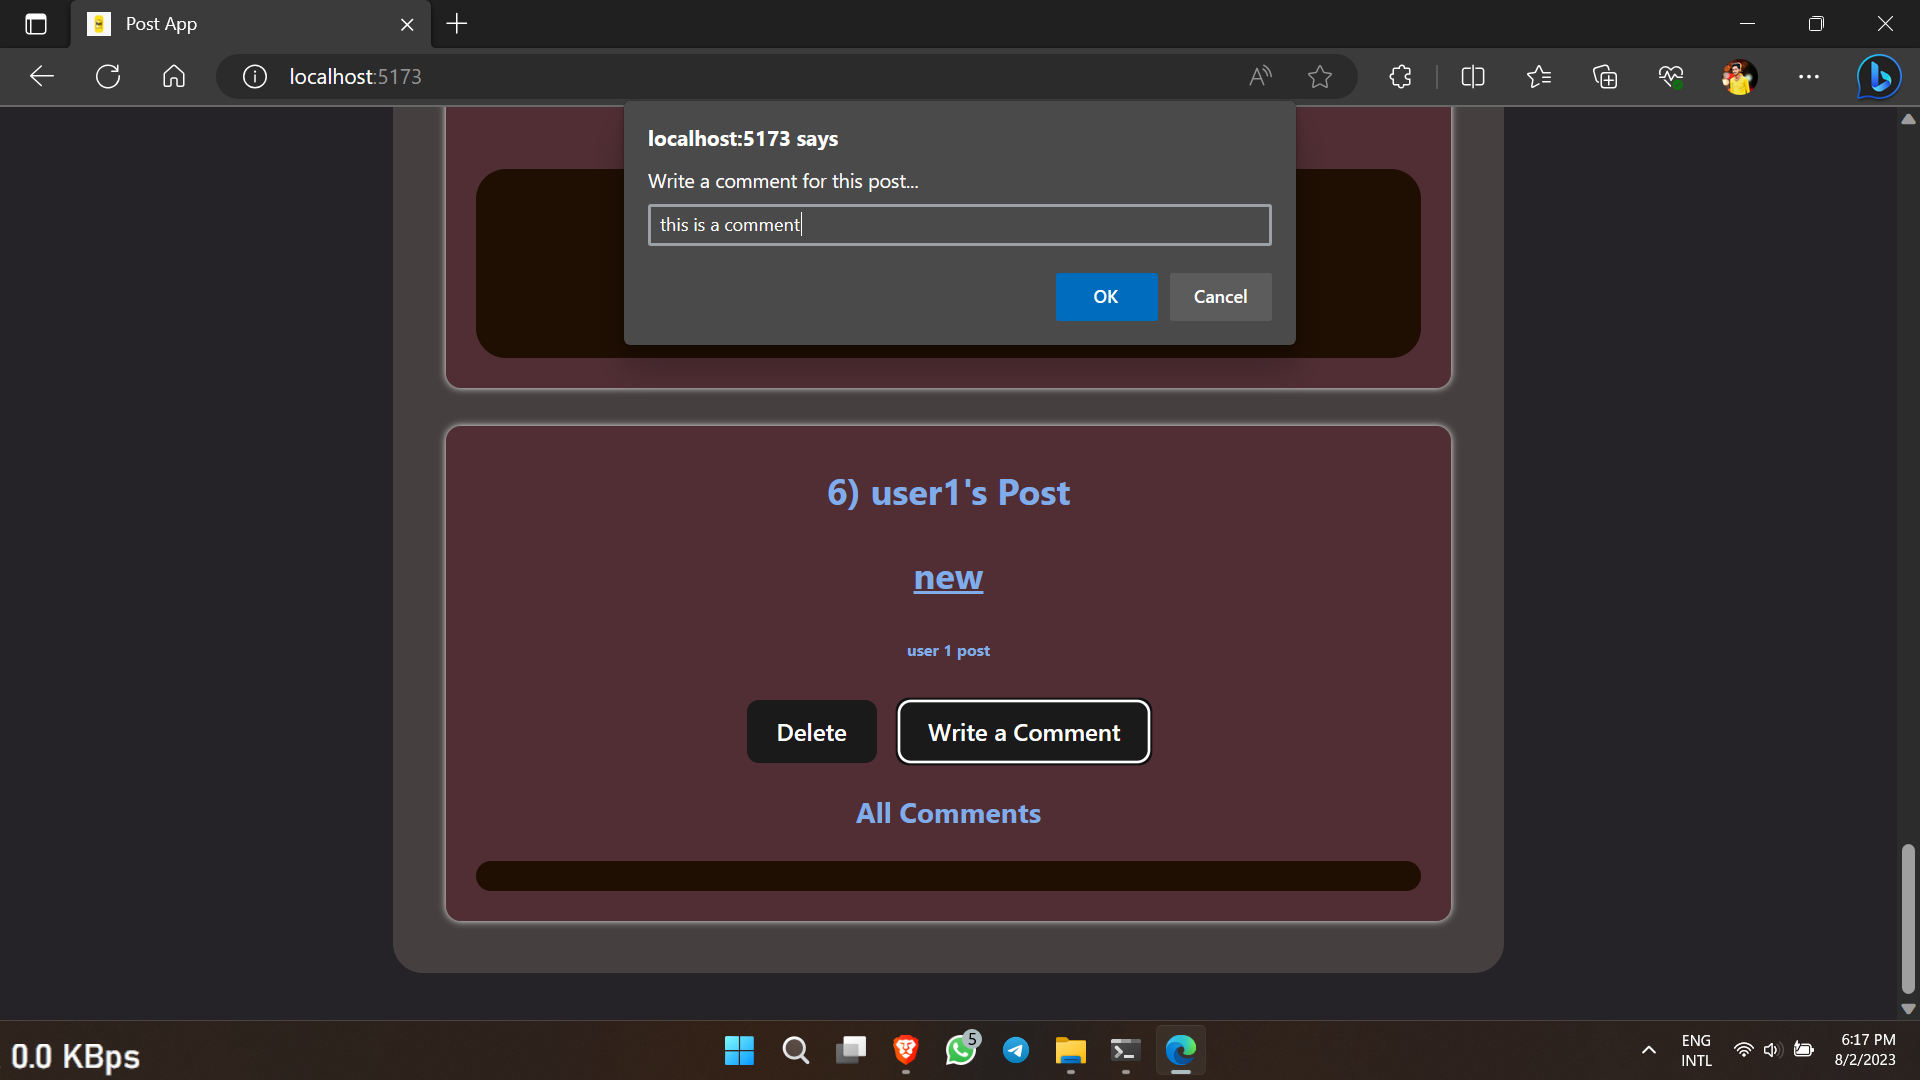
Task: Click the comment text input field
Action: tap(959, 225)
